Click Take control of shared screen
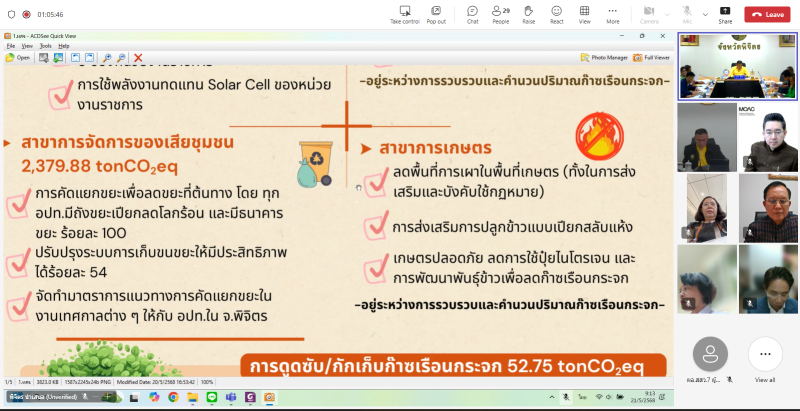Screen dimensions: 800x411 (404, 13)
